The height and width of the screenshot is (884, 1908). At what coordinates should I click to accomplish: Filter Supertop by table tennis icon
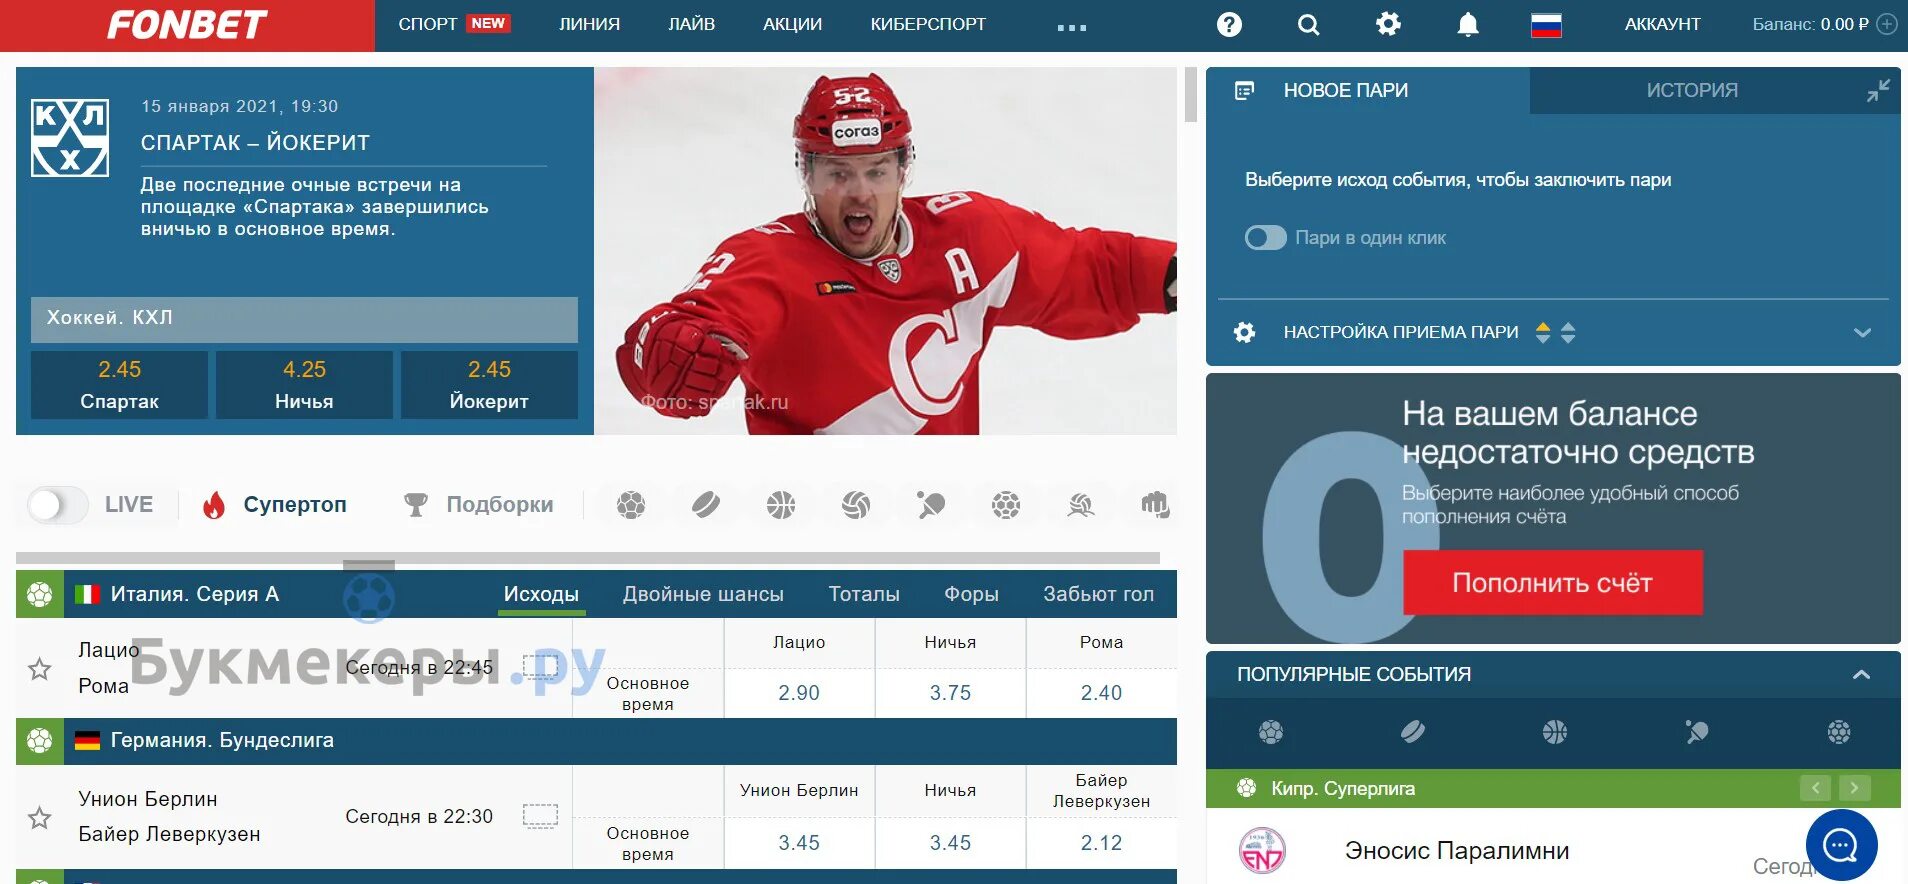click(931, 505)
